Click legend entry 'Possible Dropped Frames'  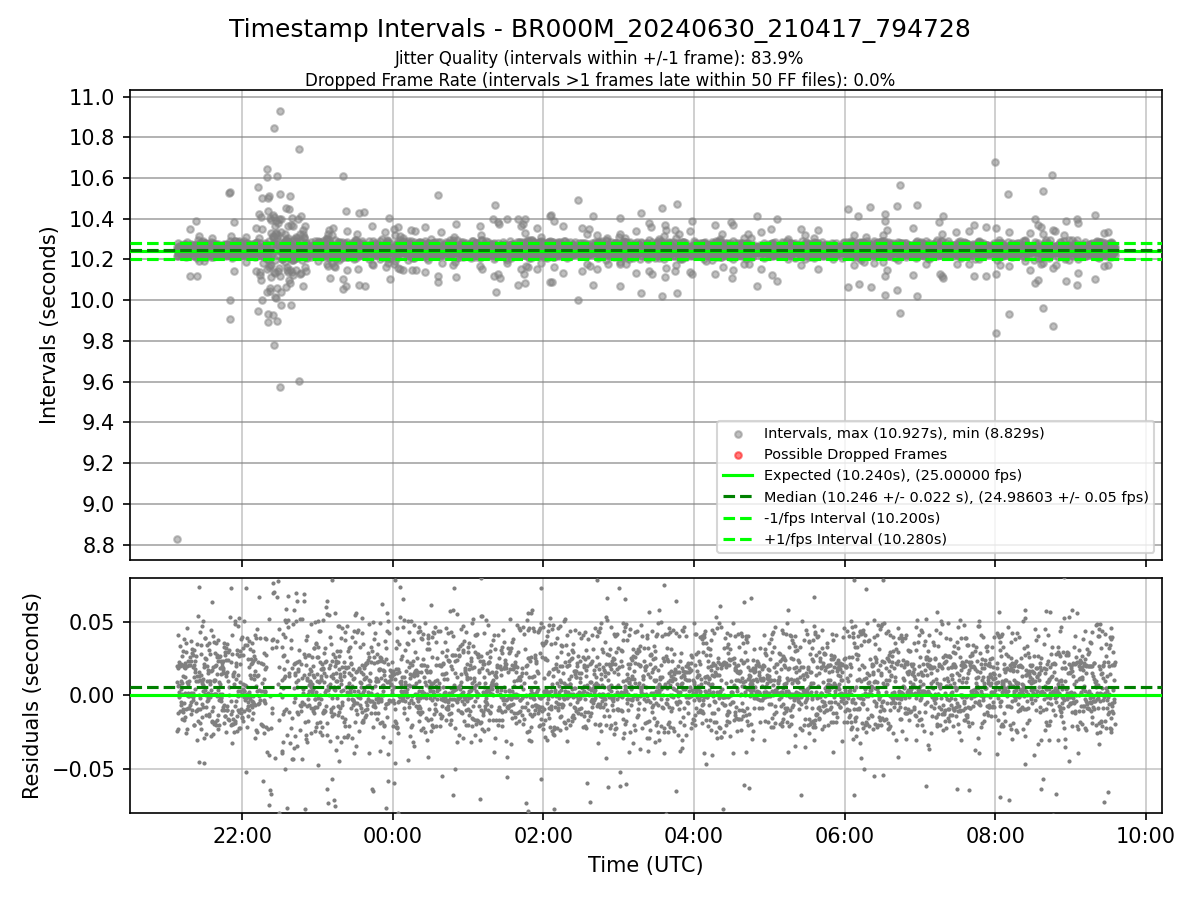tap(855, 454)
